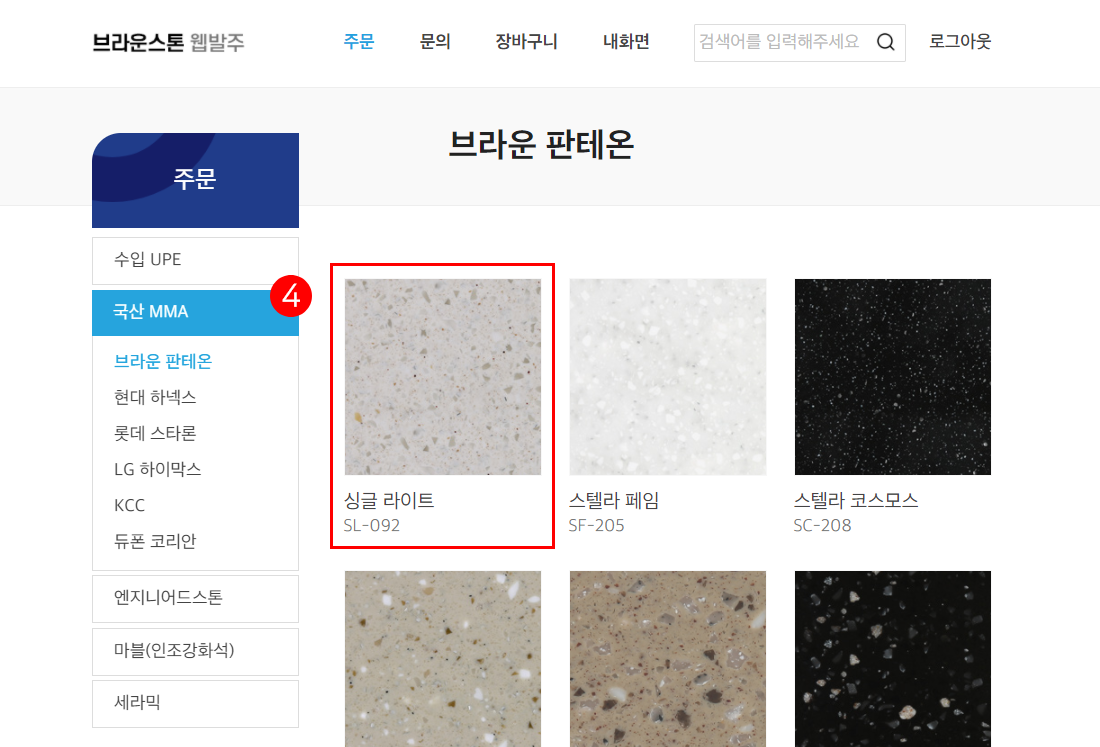Screen dimensions: 1100x747
Task: Collapse the 국산 MMA category
Action: point(195,312)
